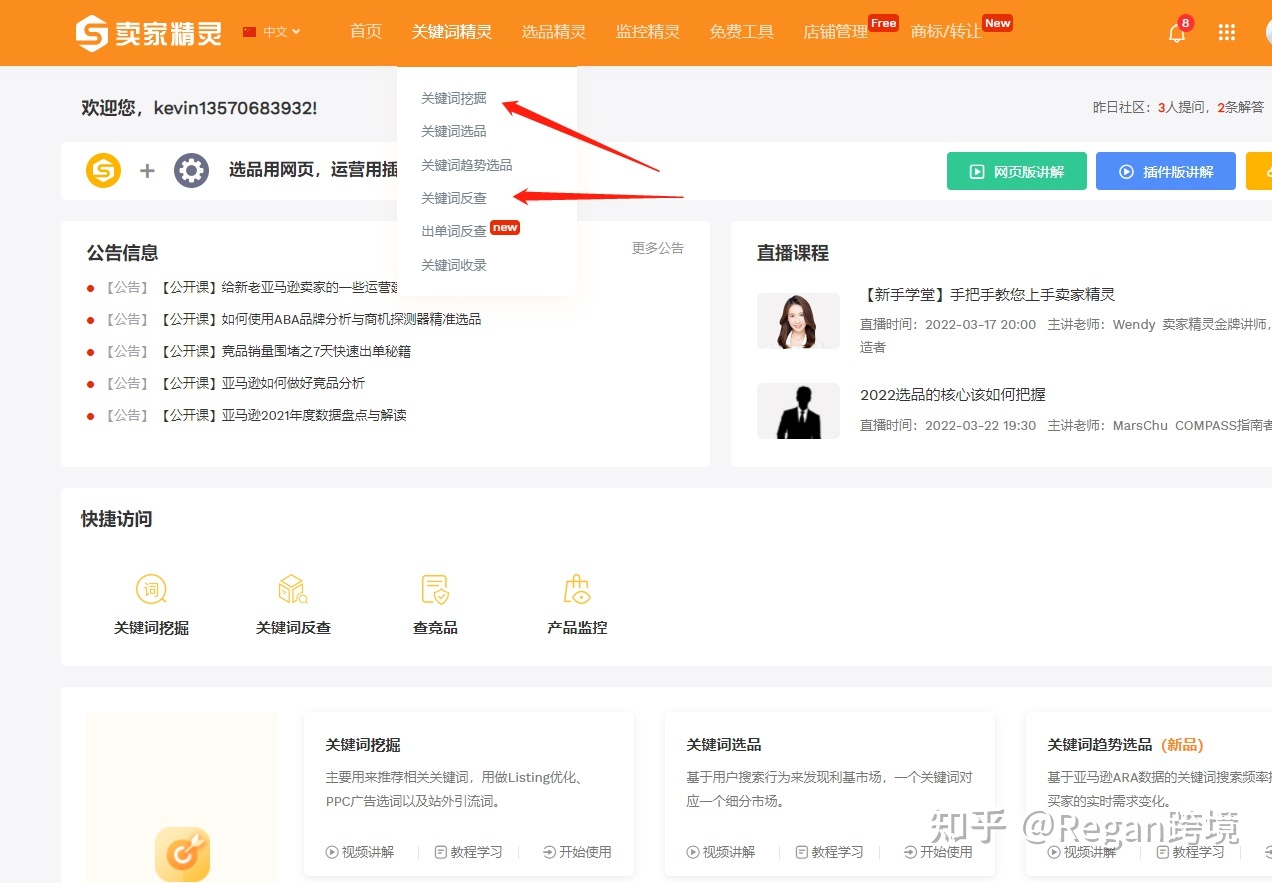Click the 关键词挖掘 quick access icon
This screenshot has height=883, width=1272.
point(151,590)
